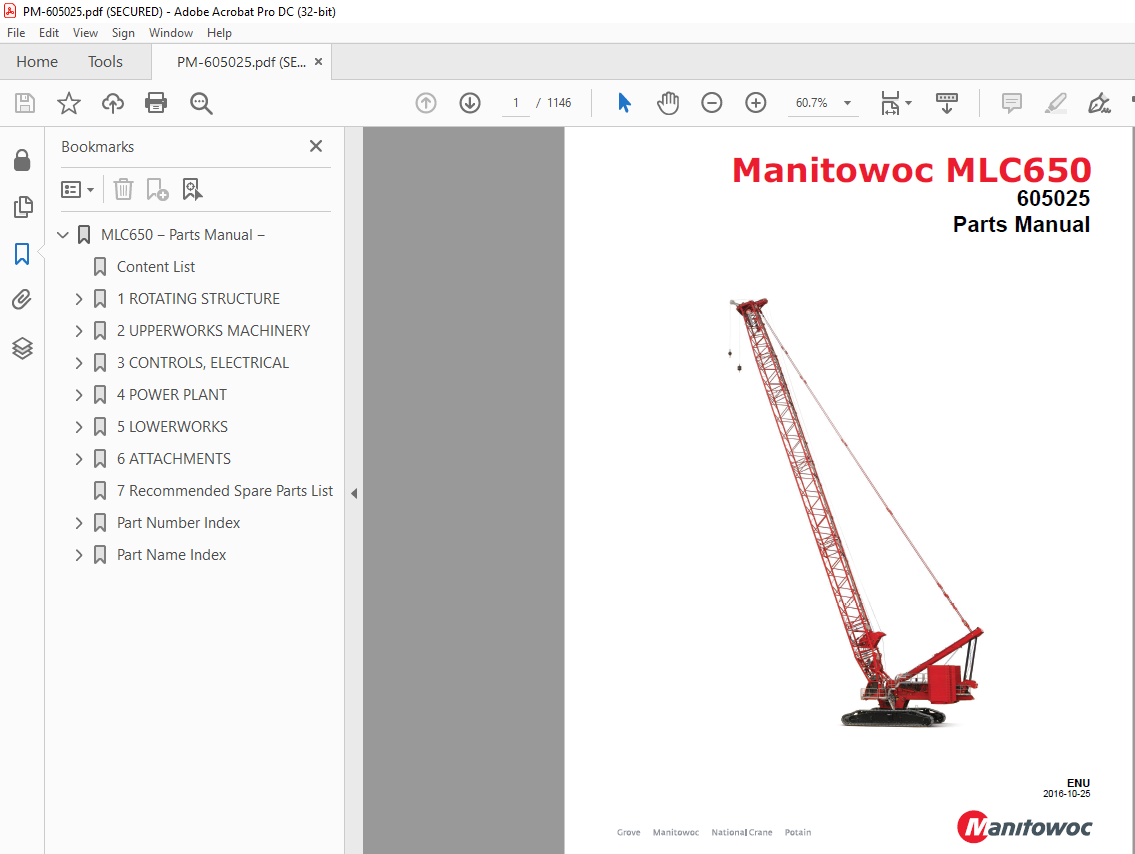Open the Sign menu

point(123,33)
